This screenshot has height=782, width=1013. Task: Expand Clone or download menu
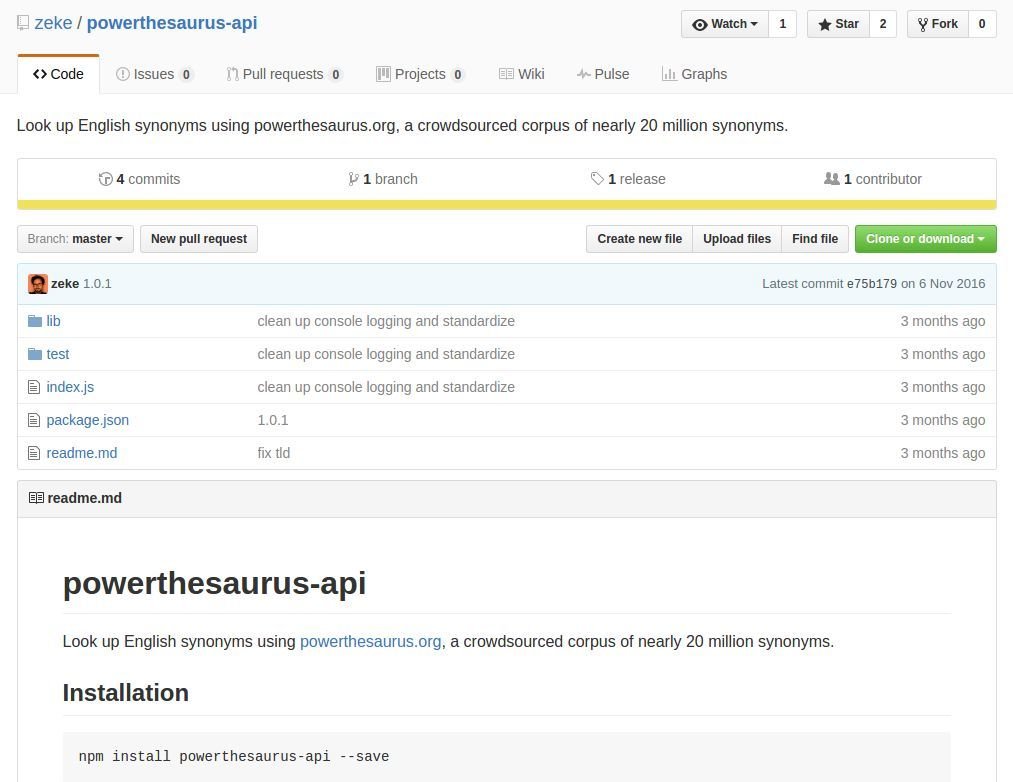click(926, 239)
